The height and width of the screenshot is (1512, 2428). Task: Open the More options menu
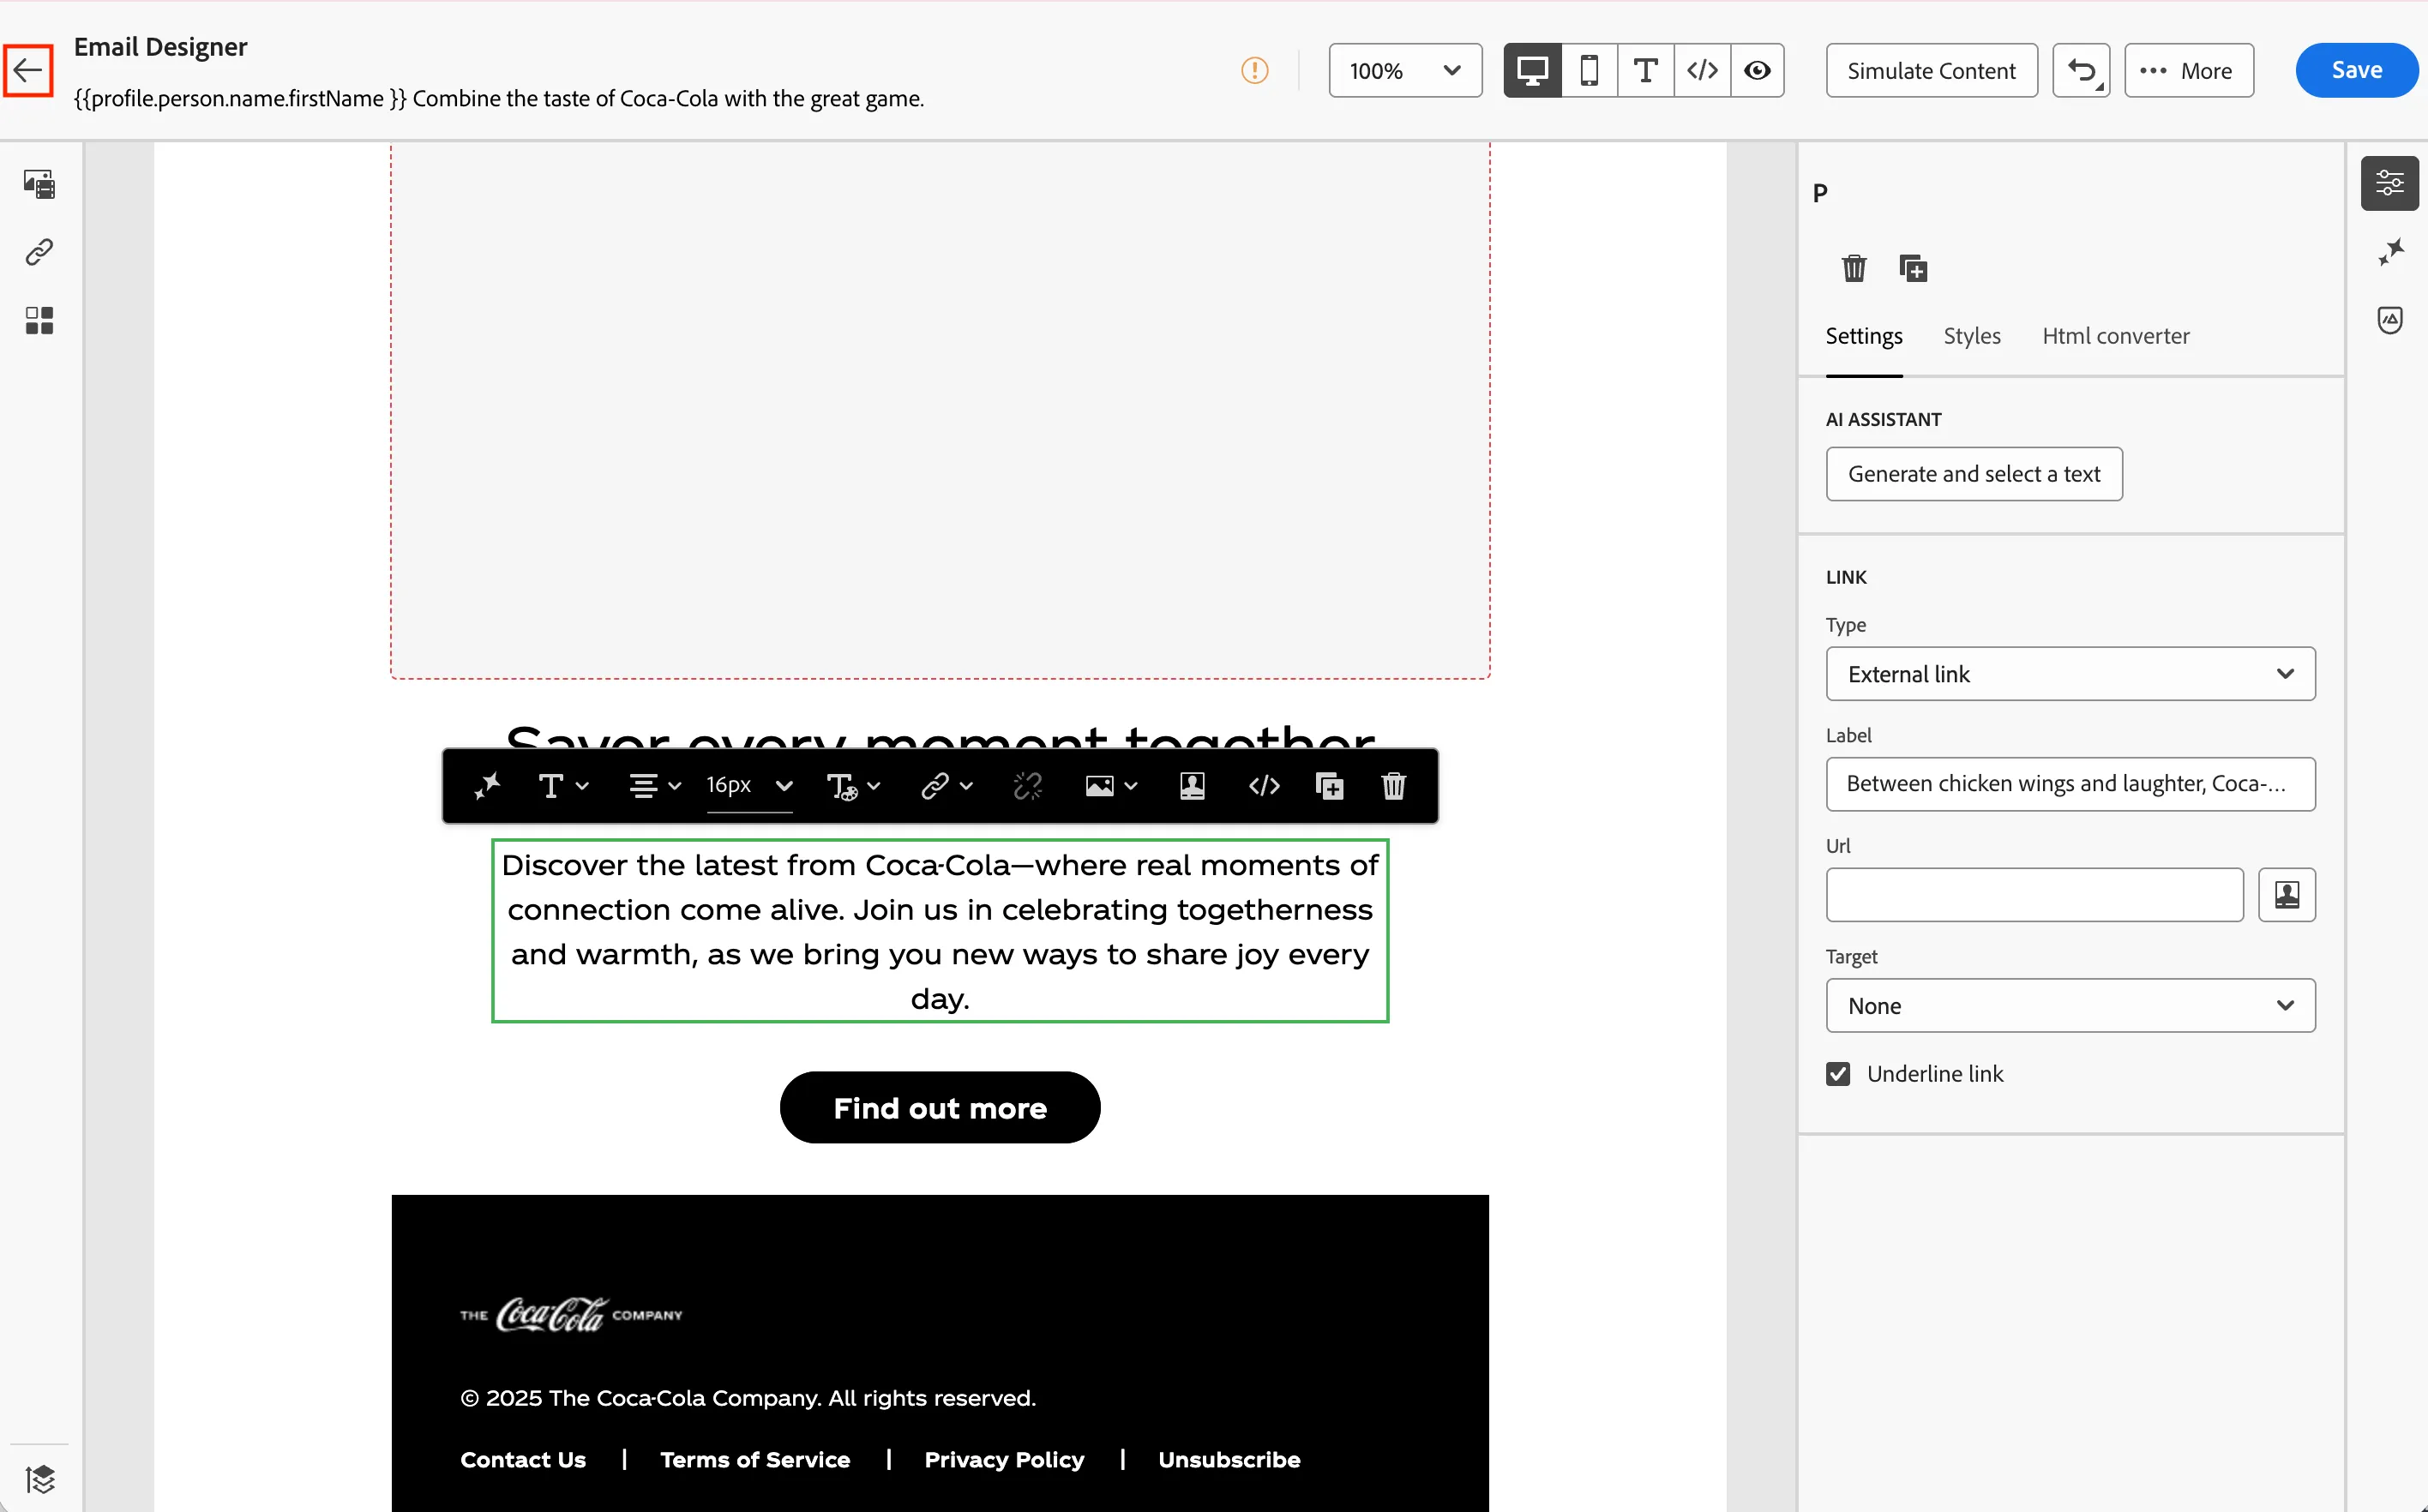point(2188,70)
